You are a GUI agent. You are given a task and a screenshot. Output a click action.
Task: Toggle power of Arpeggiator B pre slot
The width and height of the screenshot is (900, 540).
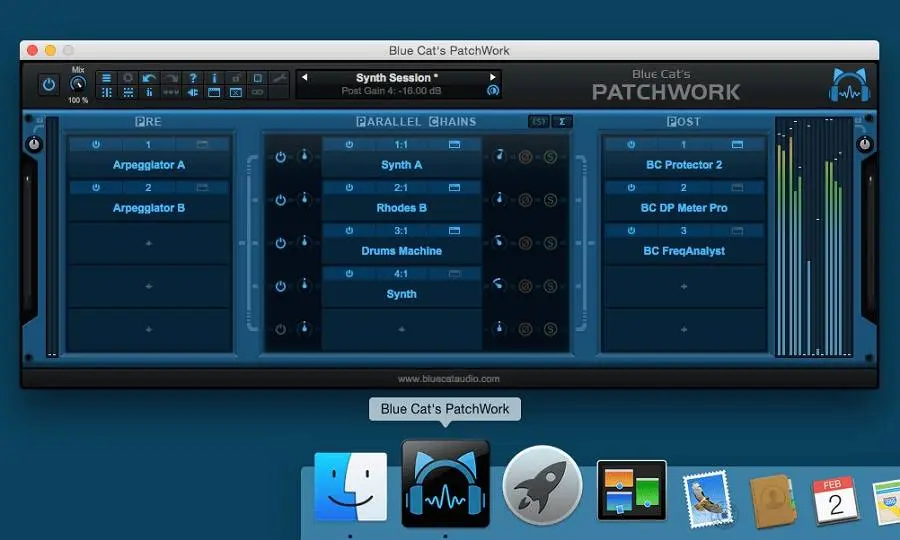click(96, 188)
